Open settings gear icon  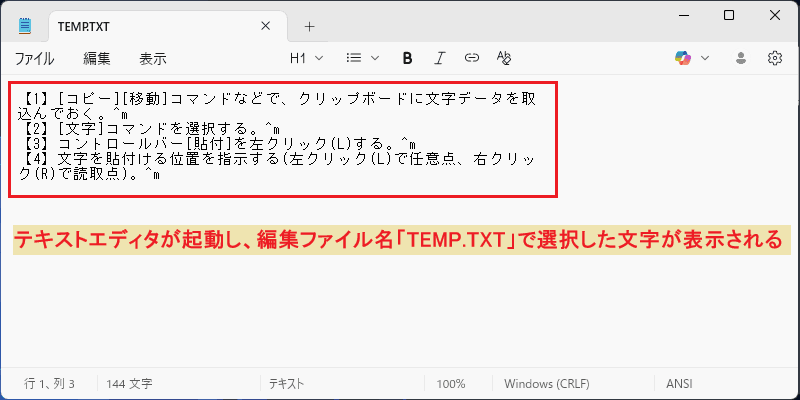[x=774, y=58]
